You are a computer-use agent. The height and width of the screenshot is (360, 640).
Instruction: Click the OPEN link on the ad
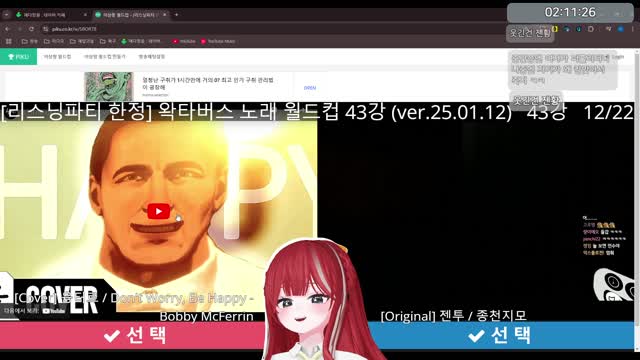click(310, 88)
